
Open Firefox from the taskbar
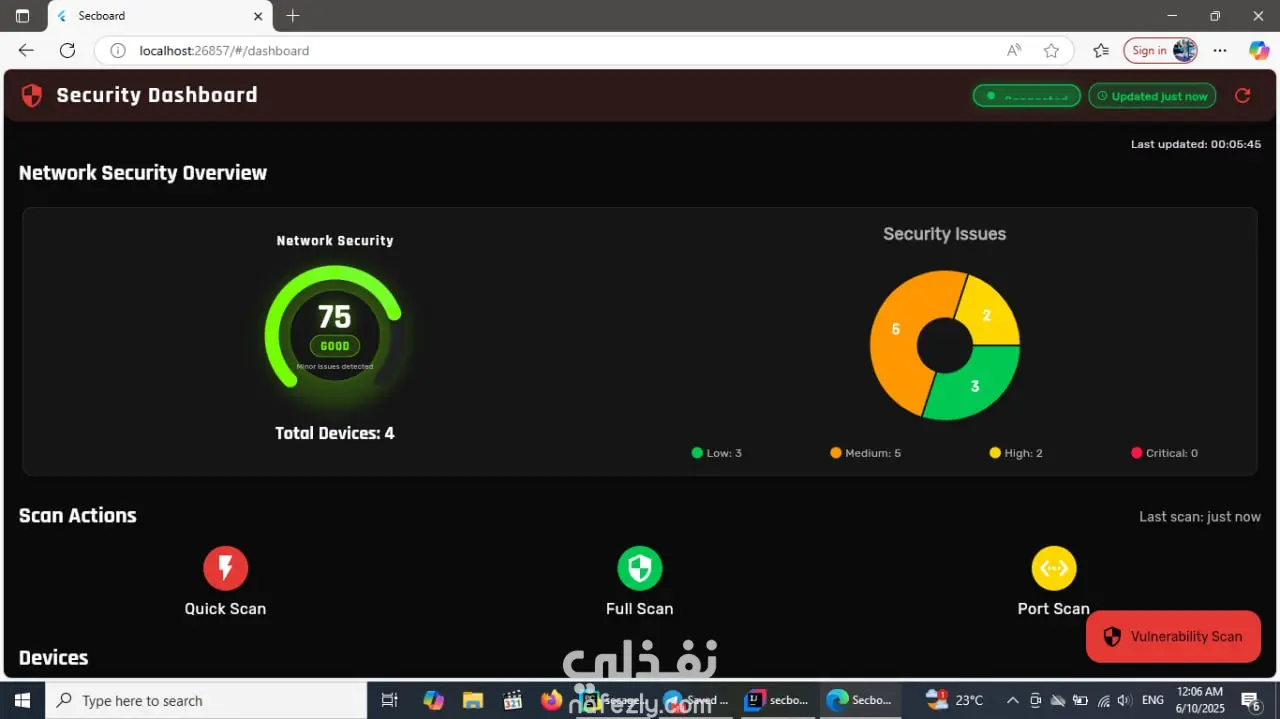(551, 700)
